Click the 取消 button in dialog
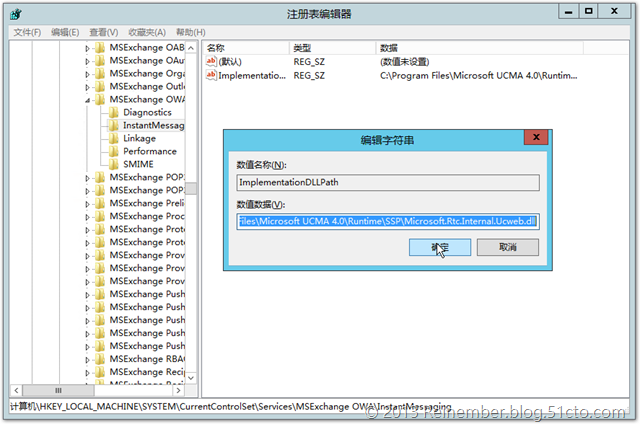 pos(507,247)
